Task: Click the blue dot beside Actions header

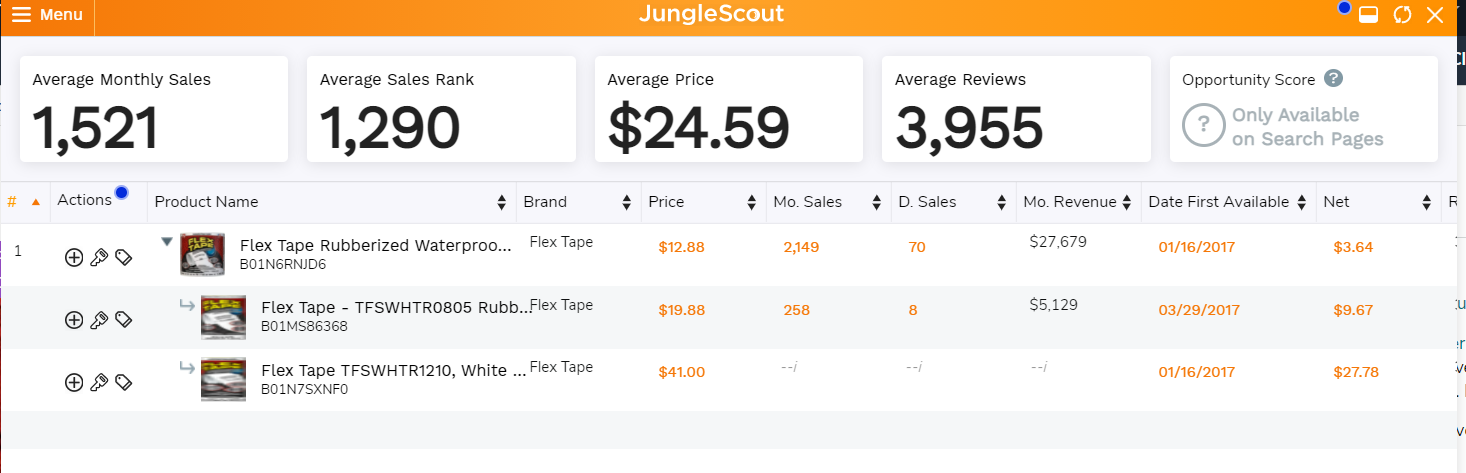Action: point(121,192)
